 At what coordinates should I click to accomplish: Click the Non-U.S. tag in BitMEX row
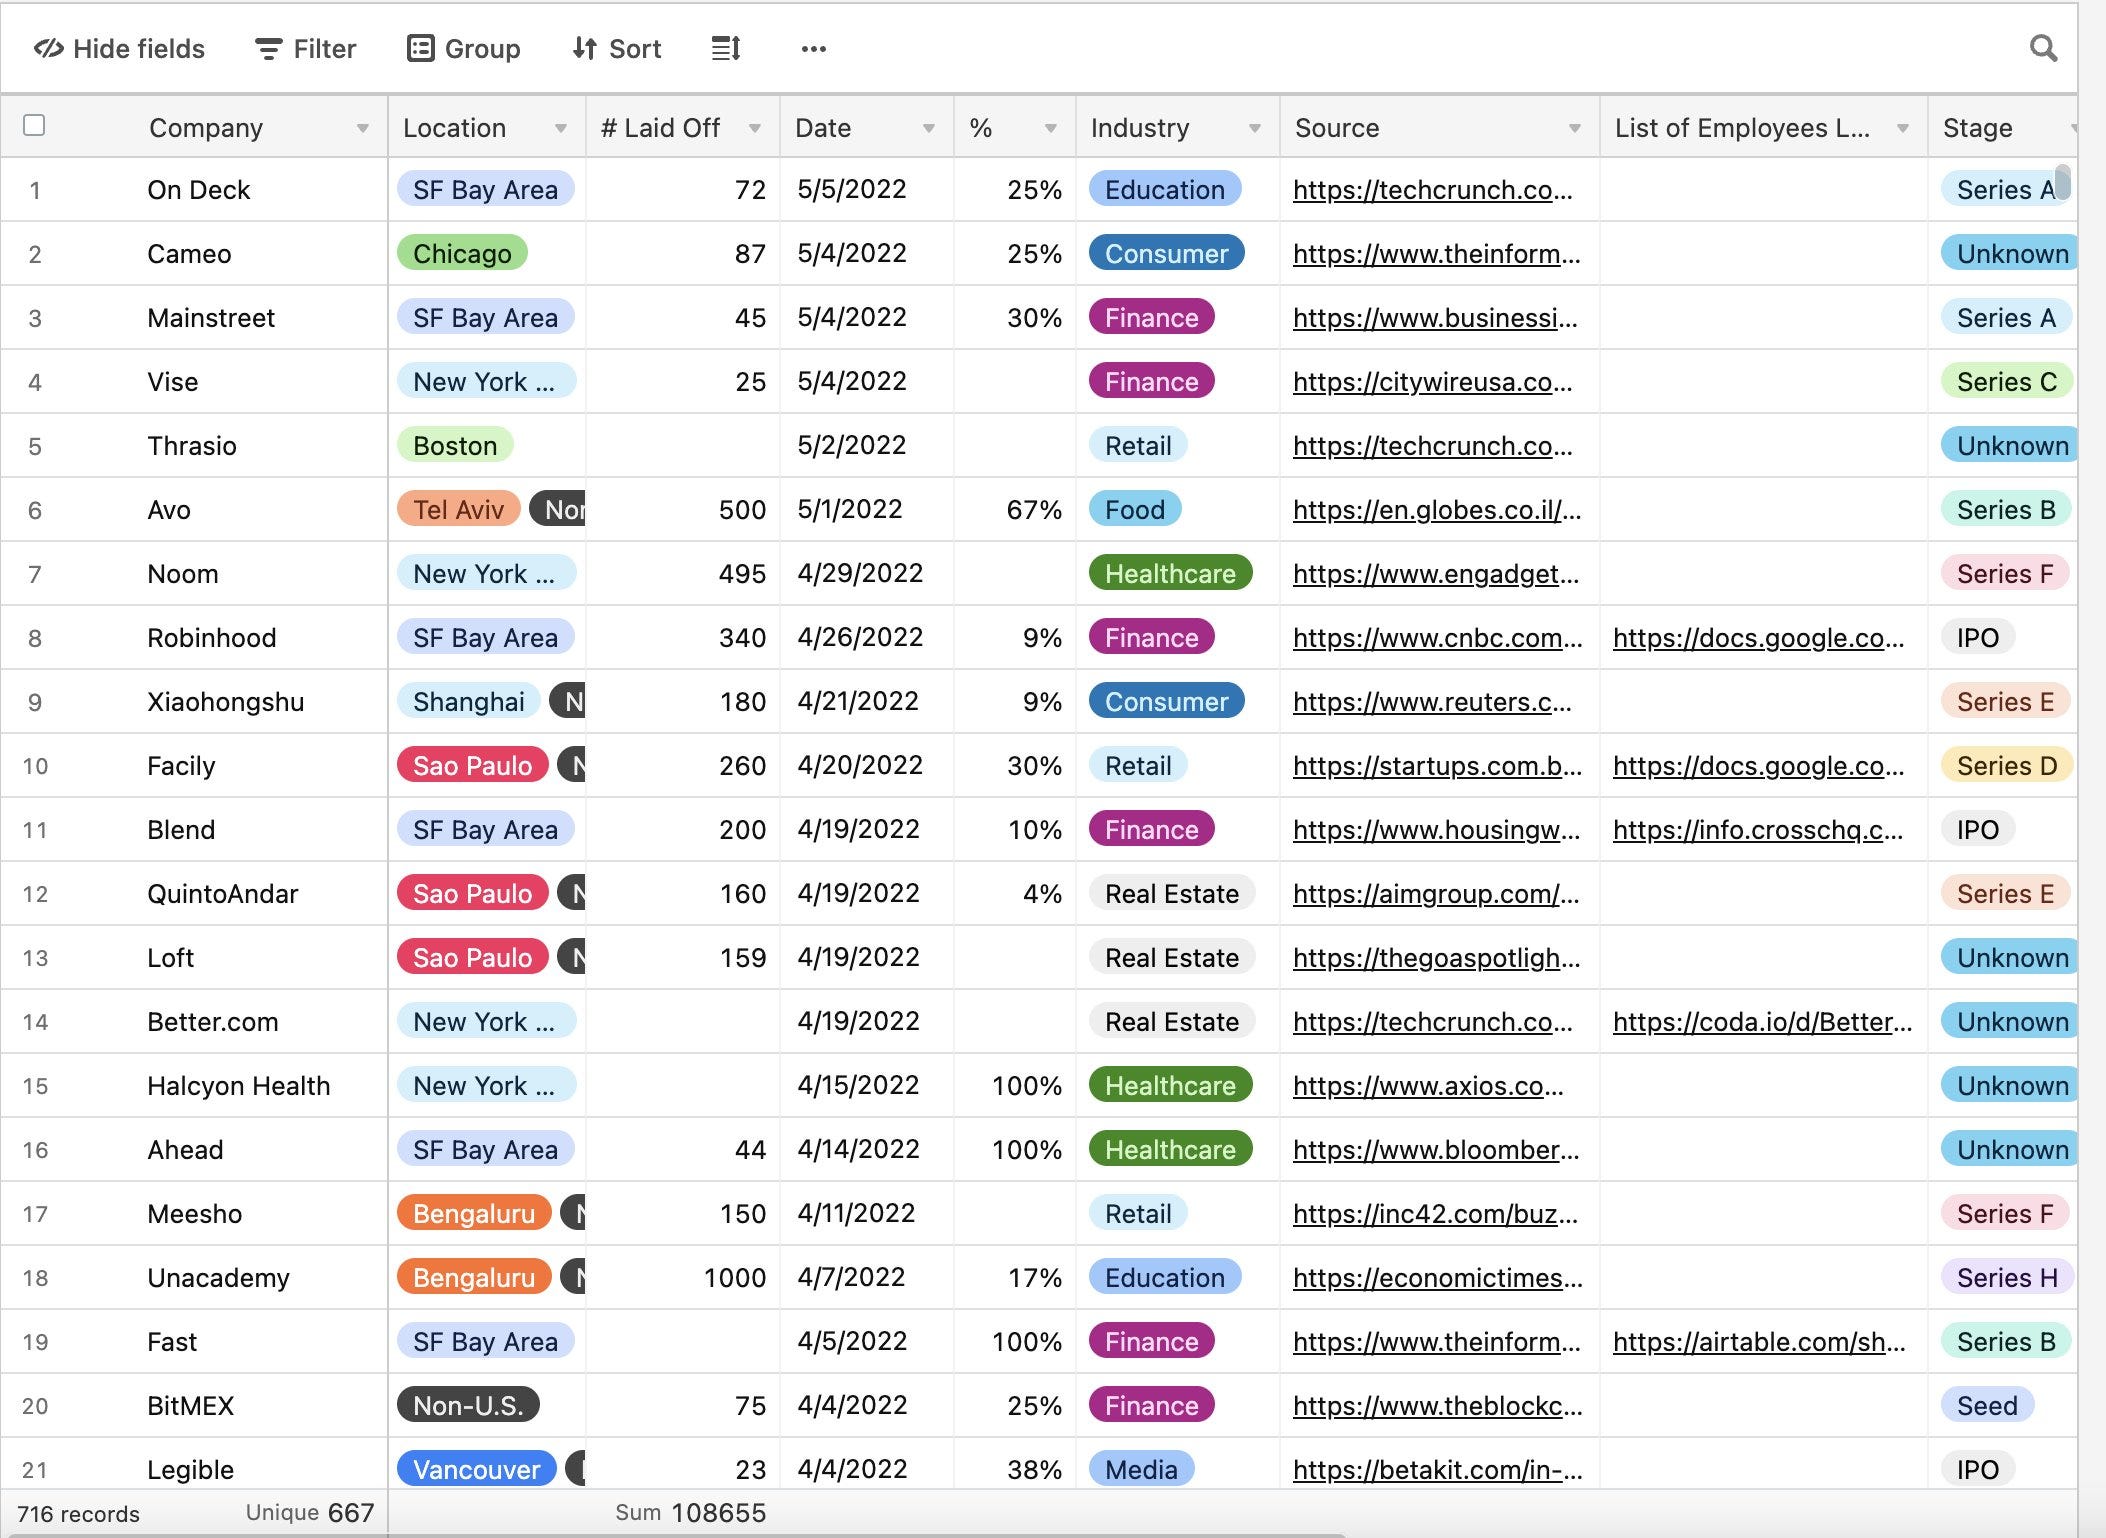468,1406
